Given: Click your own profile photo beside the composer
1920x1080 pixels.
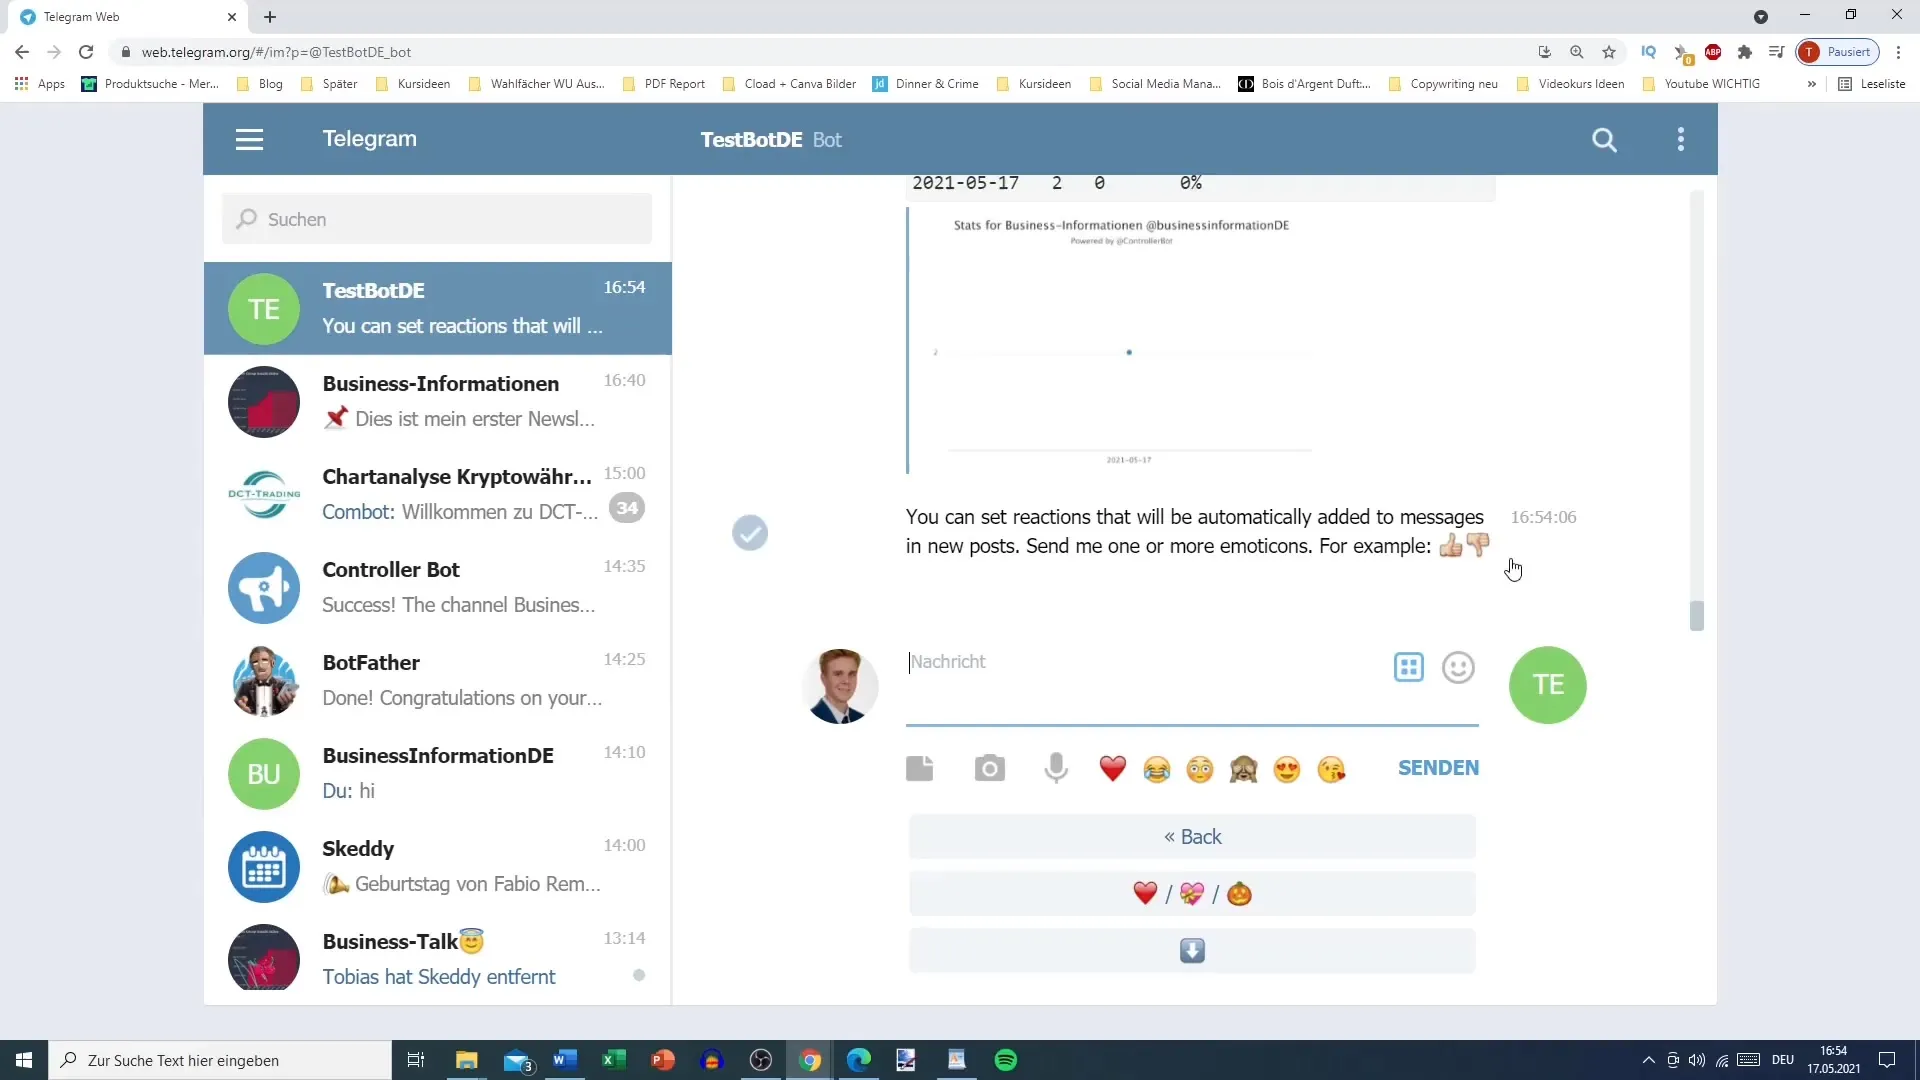Looking at the screenshot, I should pyautogui.click(x=840, y=686).
